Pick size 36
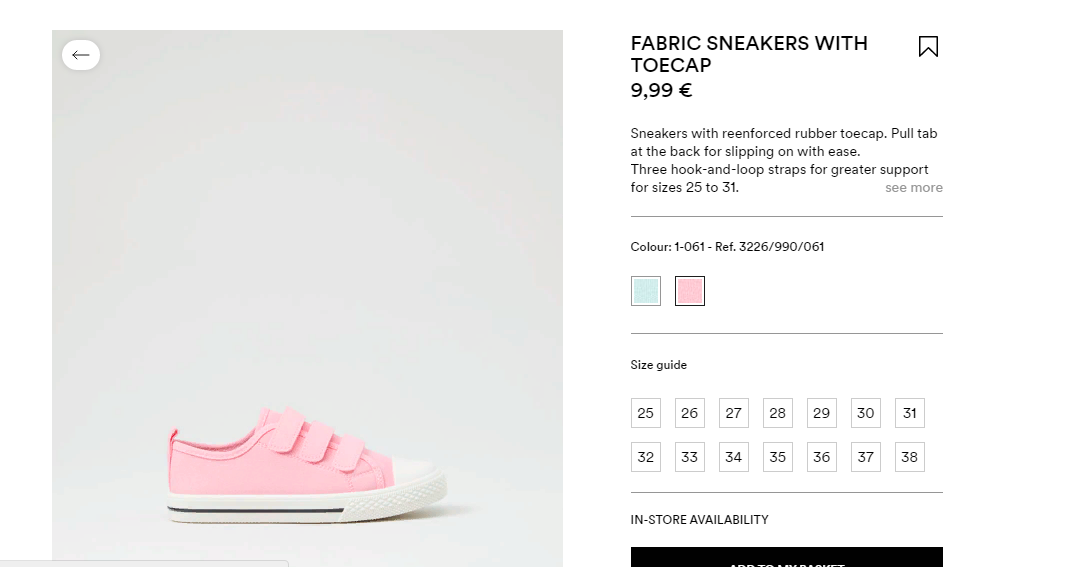1092x567 pixels. pos(822,457)
